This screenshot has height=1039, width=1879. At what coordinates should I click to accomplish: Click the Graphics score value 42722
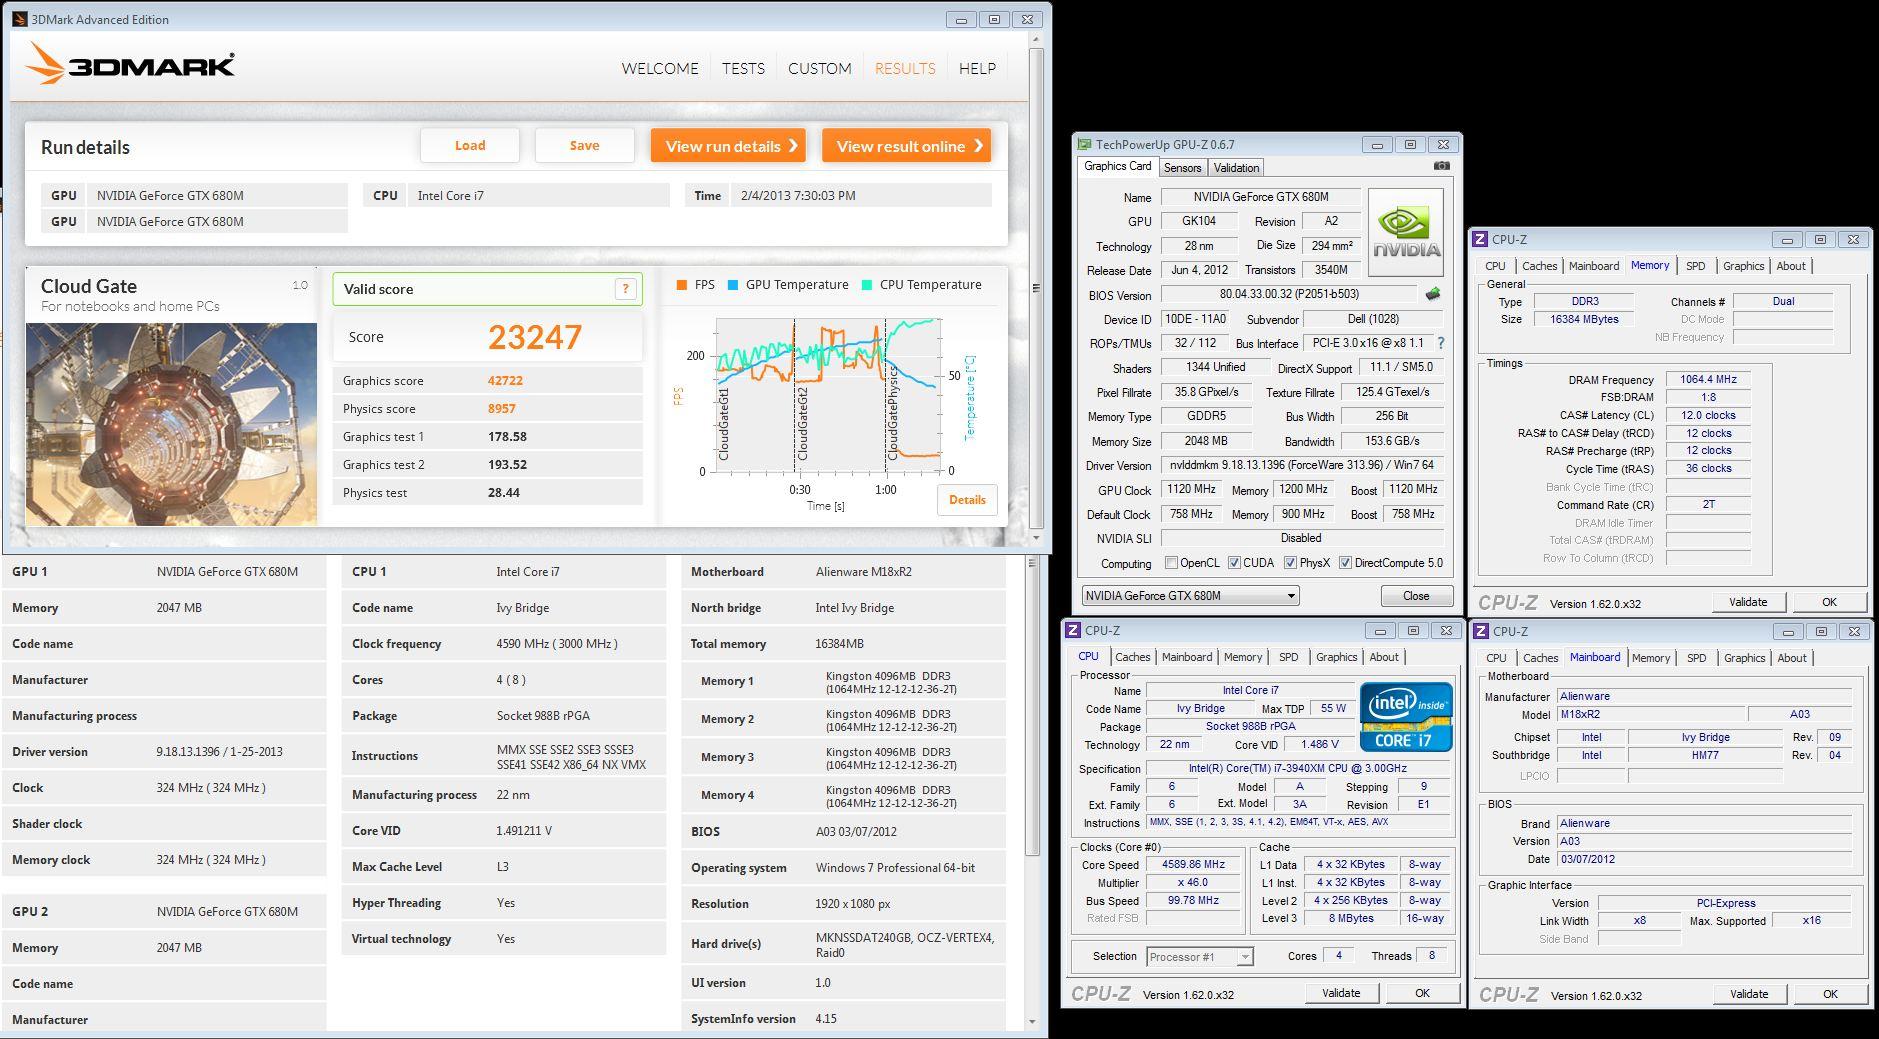click(505, 380)
